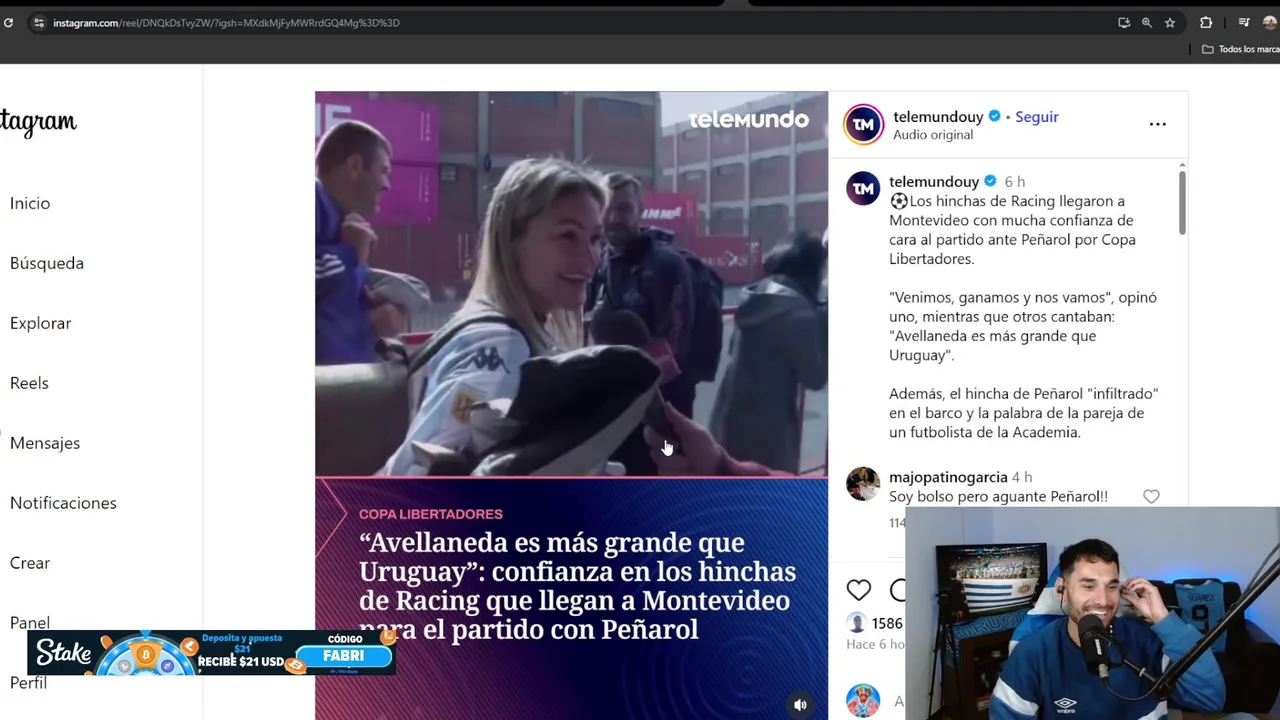Open Todos los marcadores bookmarks folder
The image size is (1280, 720).
[x=1241, y=49]
